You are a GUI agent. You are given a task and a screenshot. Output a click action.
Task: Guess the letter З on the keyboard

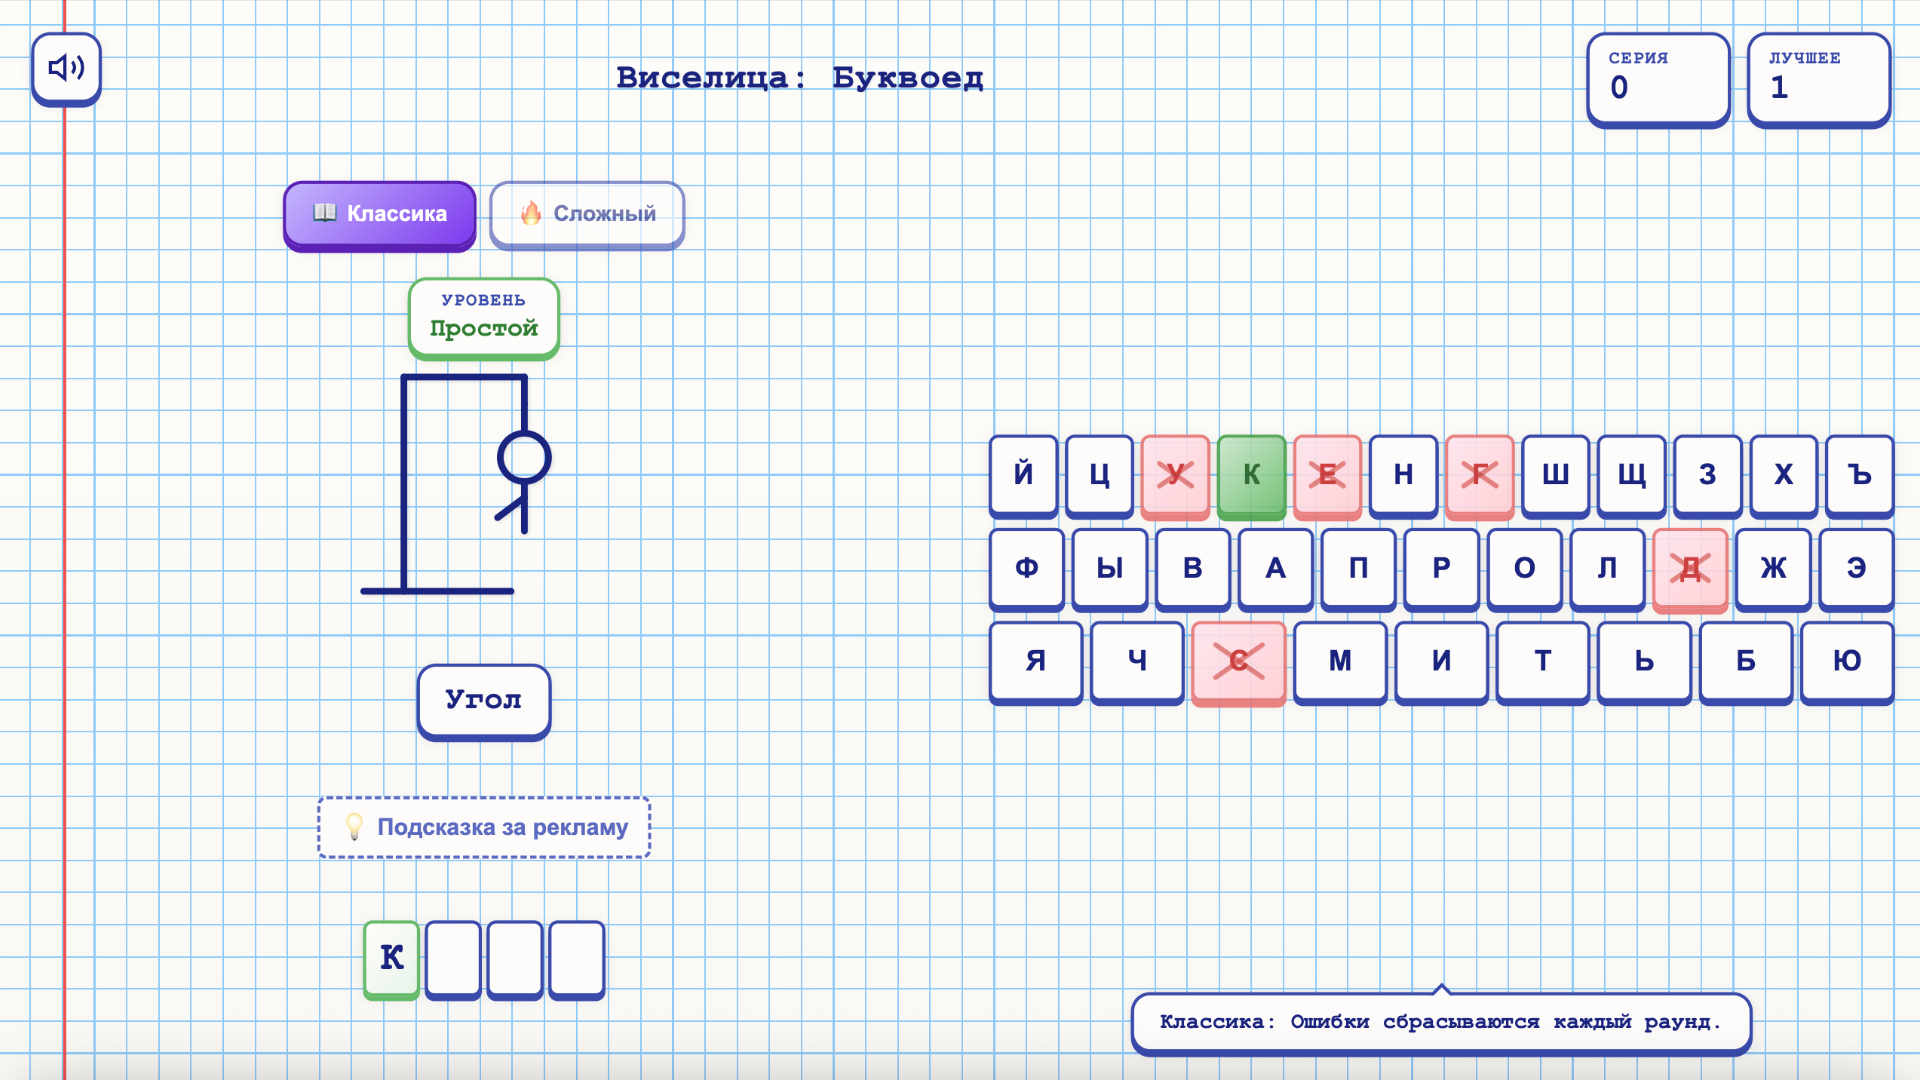click(x=1708, y=475)
